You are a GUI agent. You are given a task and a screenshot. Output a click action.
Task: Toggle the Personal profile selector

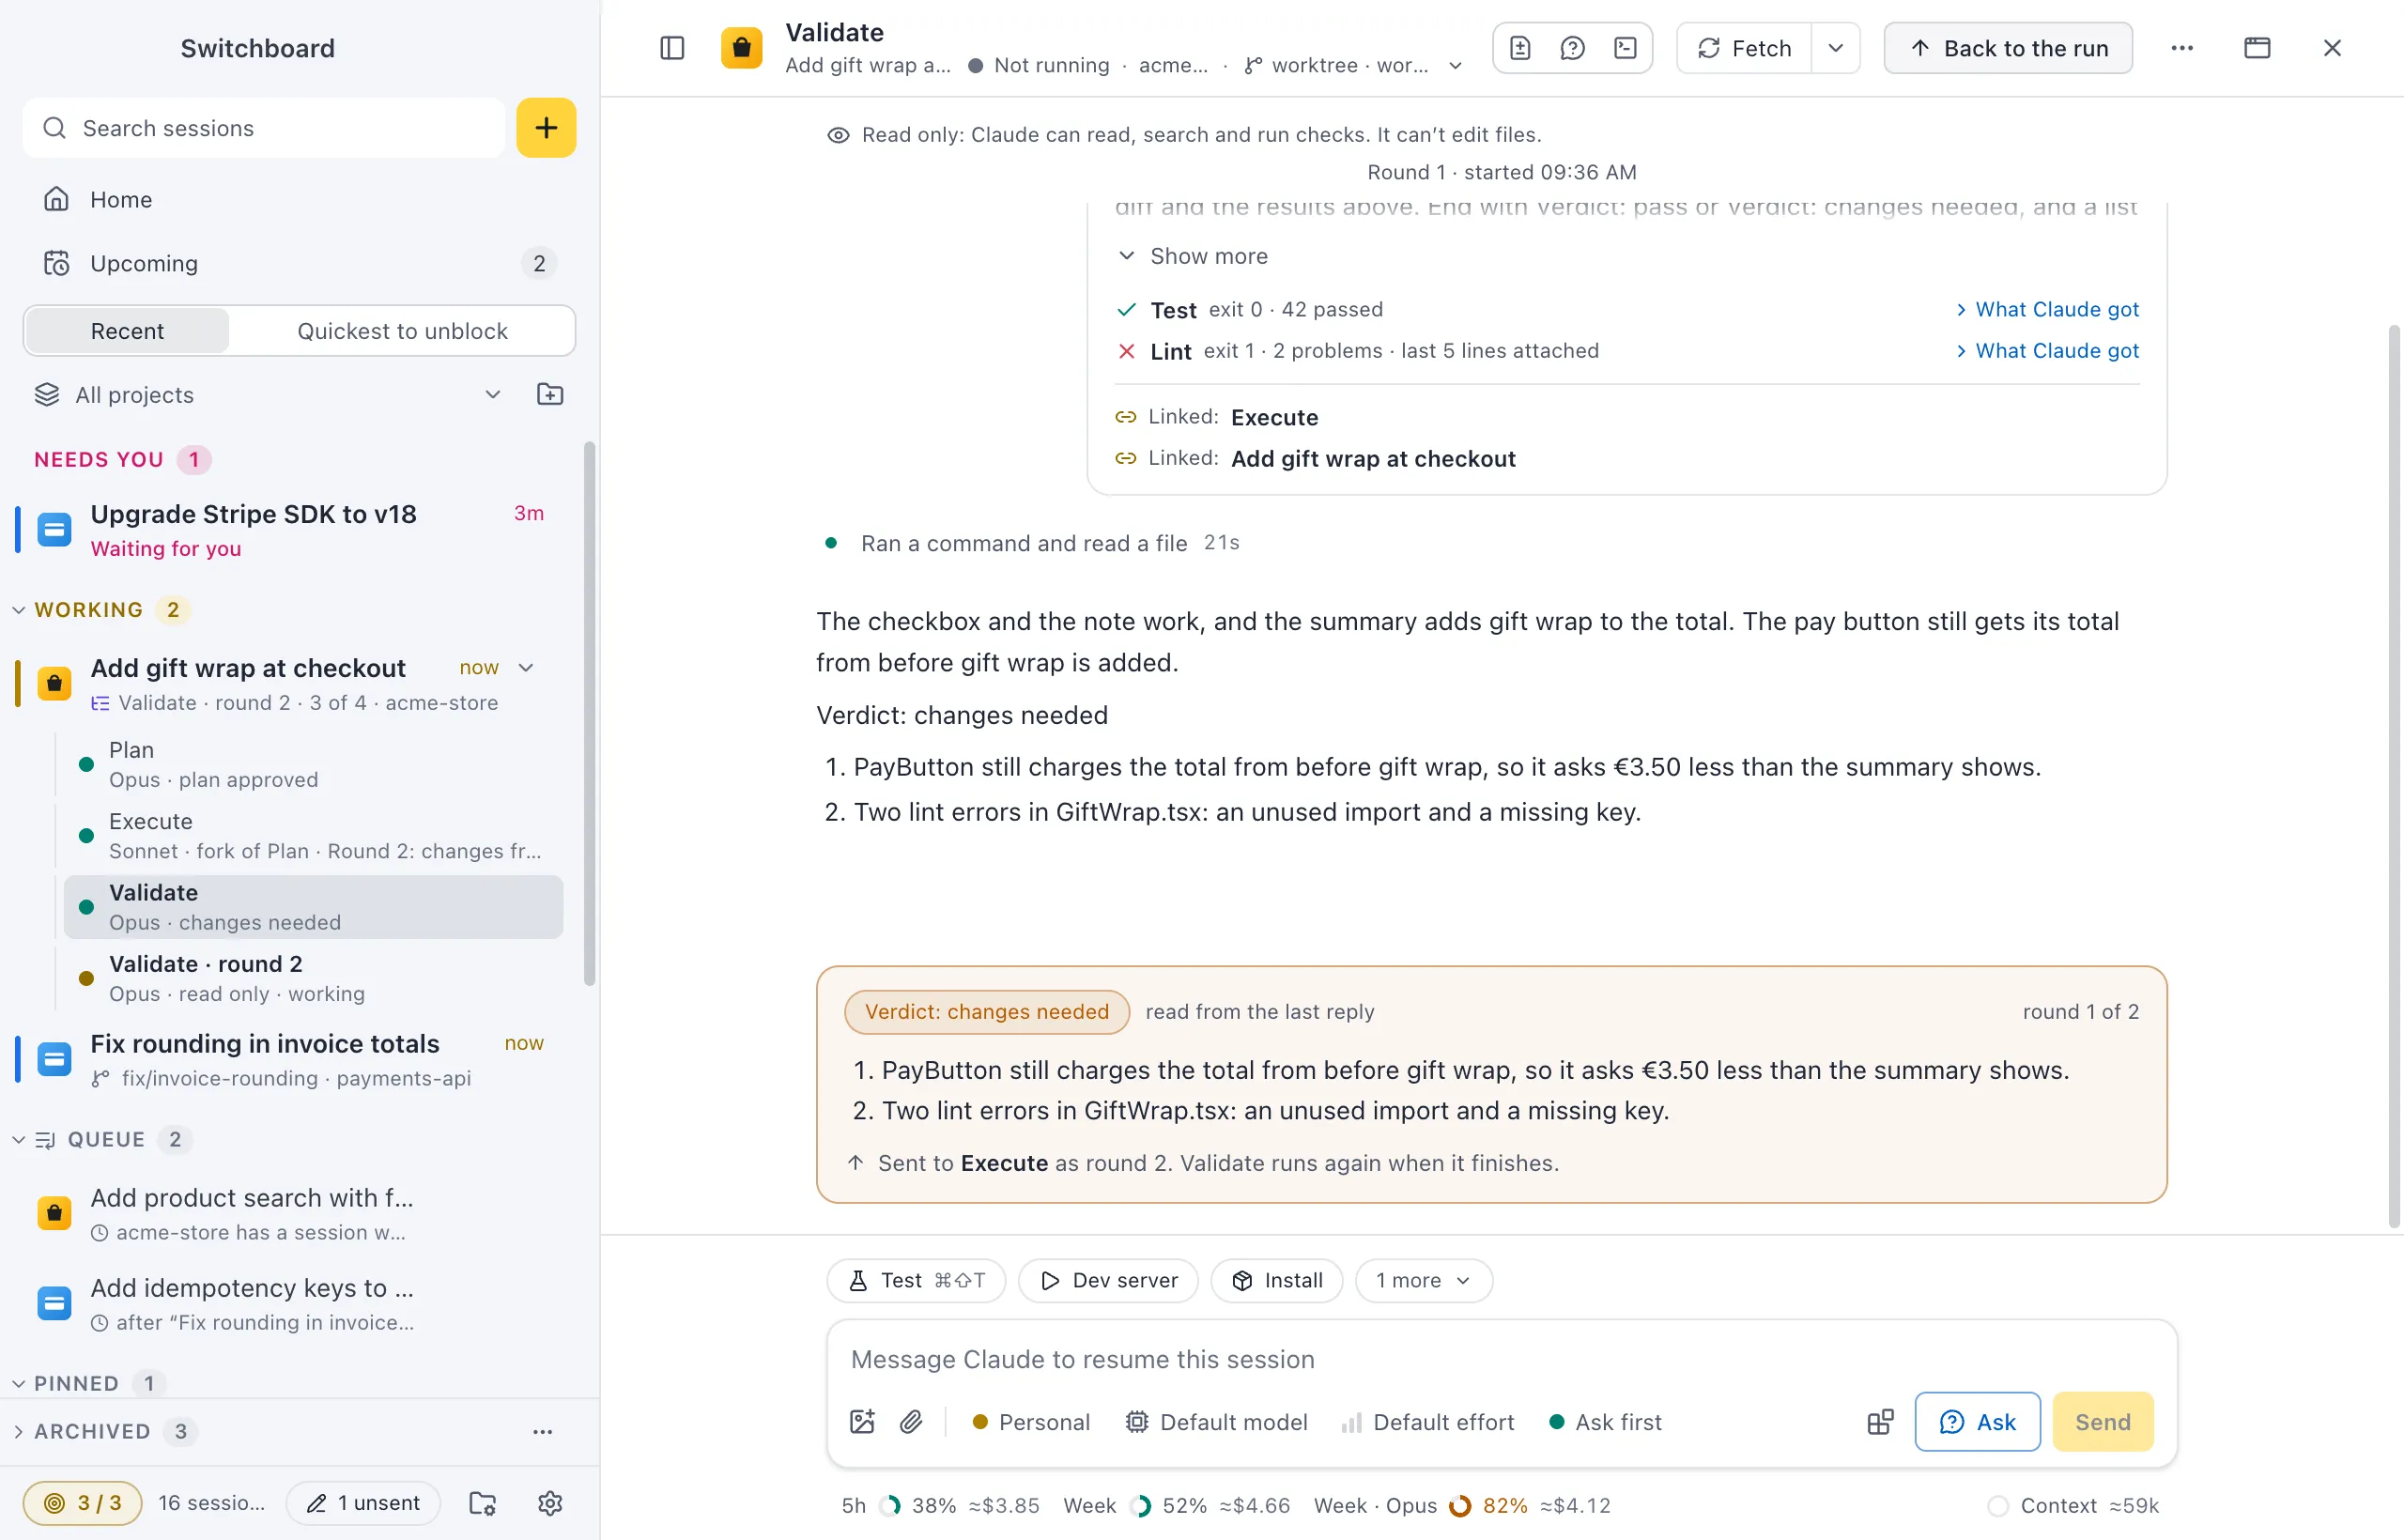click(1031, 1422)
